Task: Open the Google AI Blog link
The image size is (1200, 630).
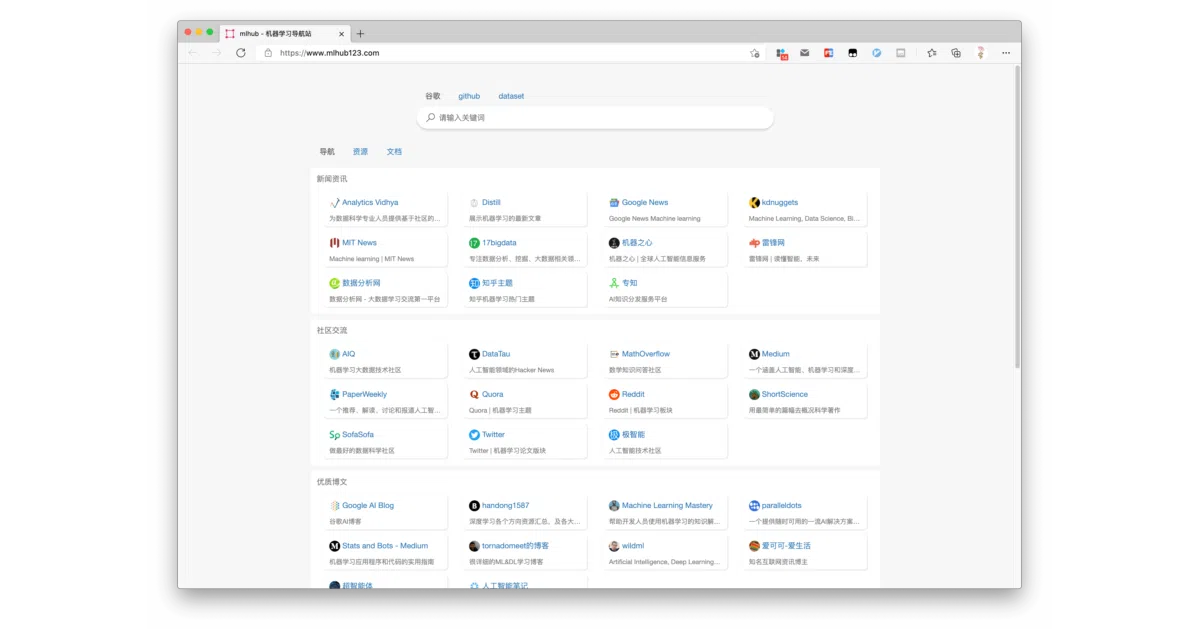Action: point(368,506)
